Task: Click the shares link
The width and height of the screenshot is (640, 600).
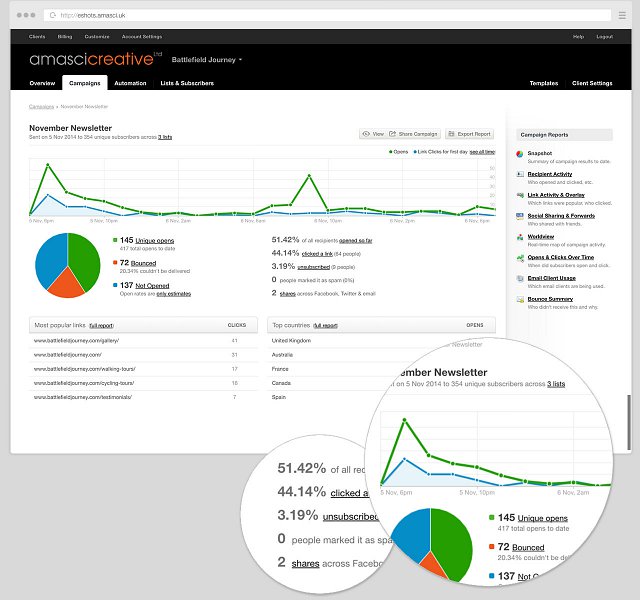Action: click(287, 294)
